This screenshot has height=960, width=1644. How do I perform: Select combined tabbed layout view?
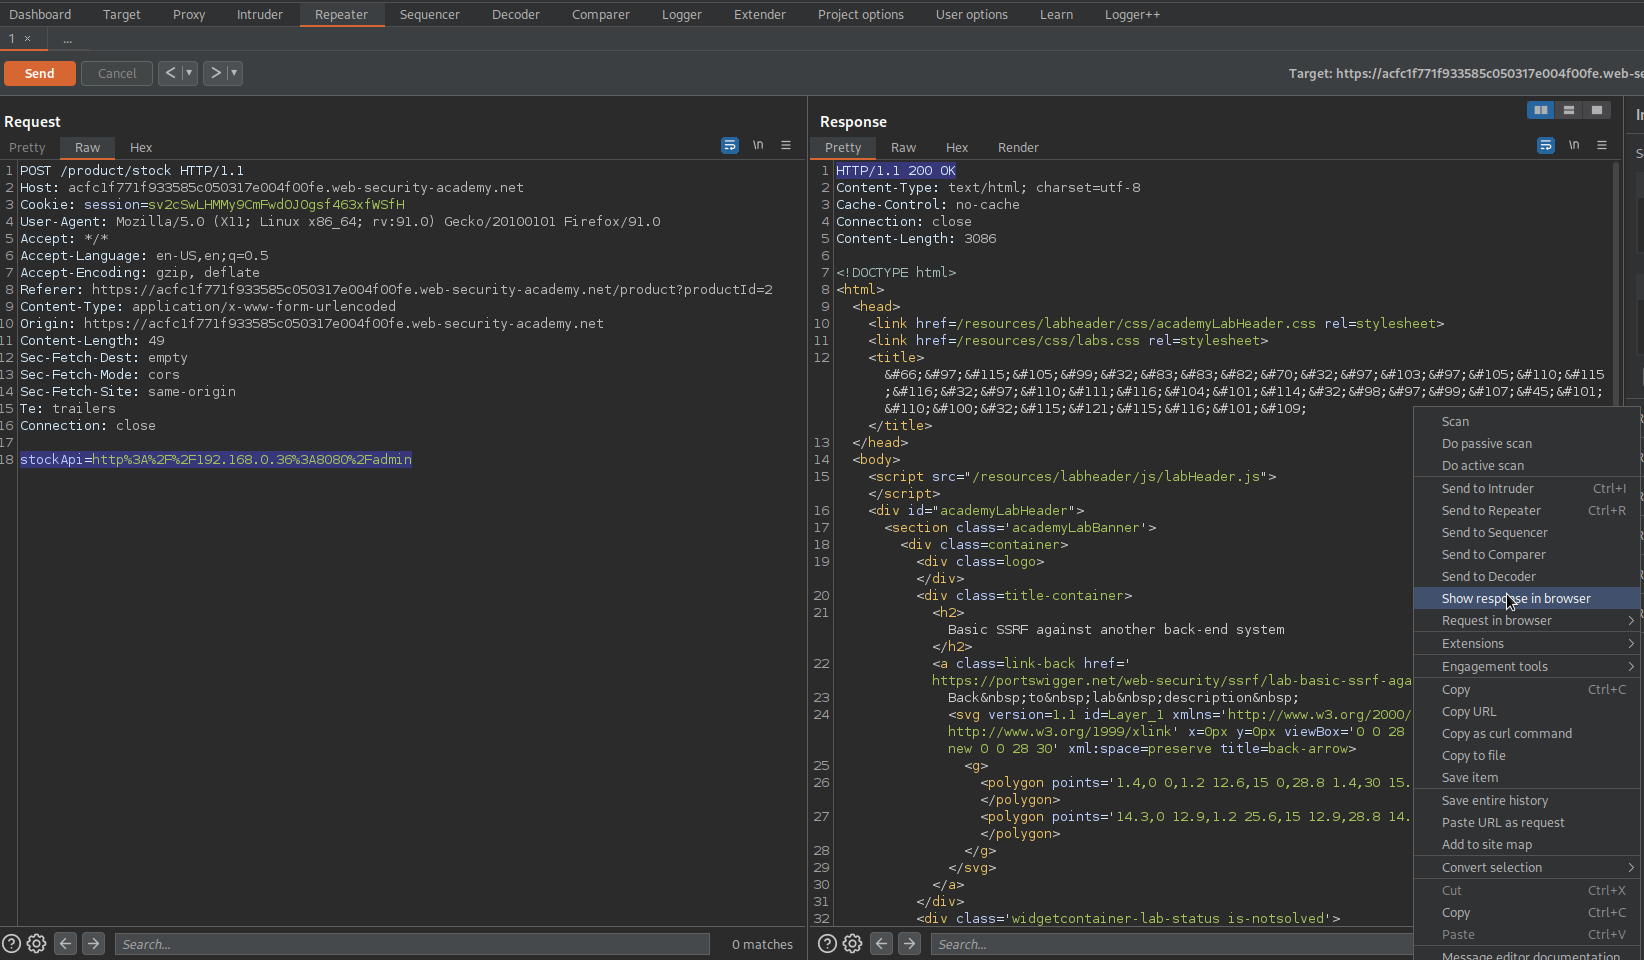point(1597,110)
